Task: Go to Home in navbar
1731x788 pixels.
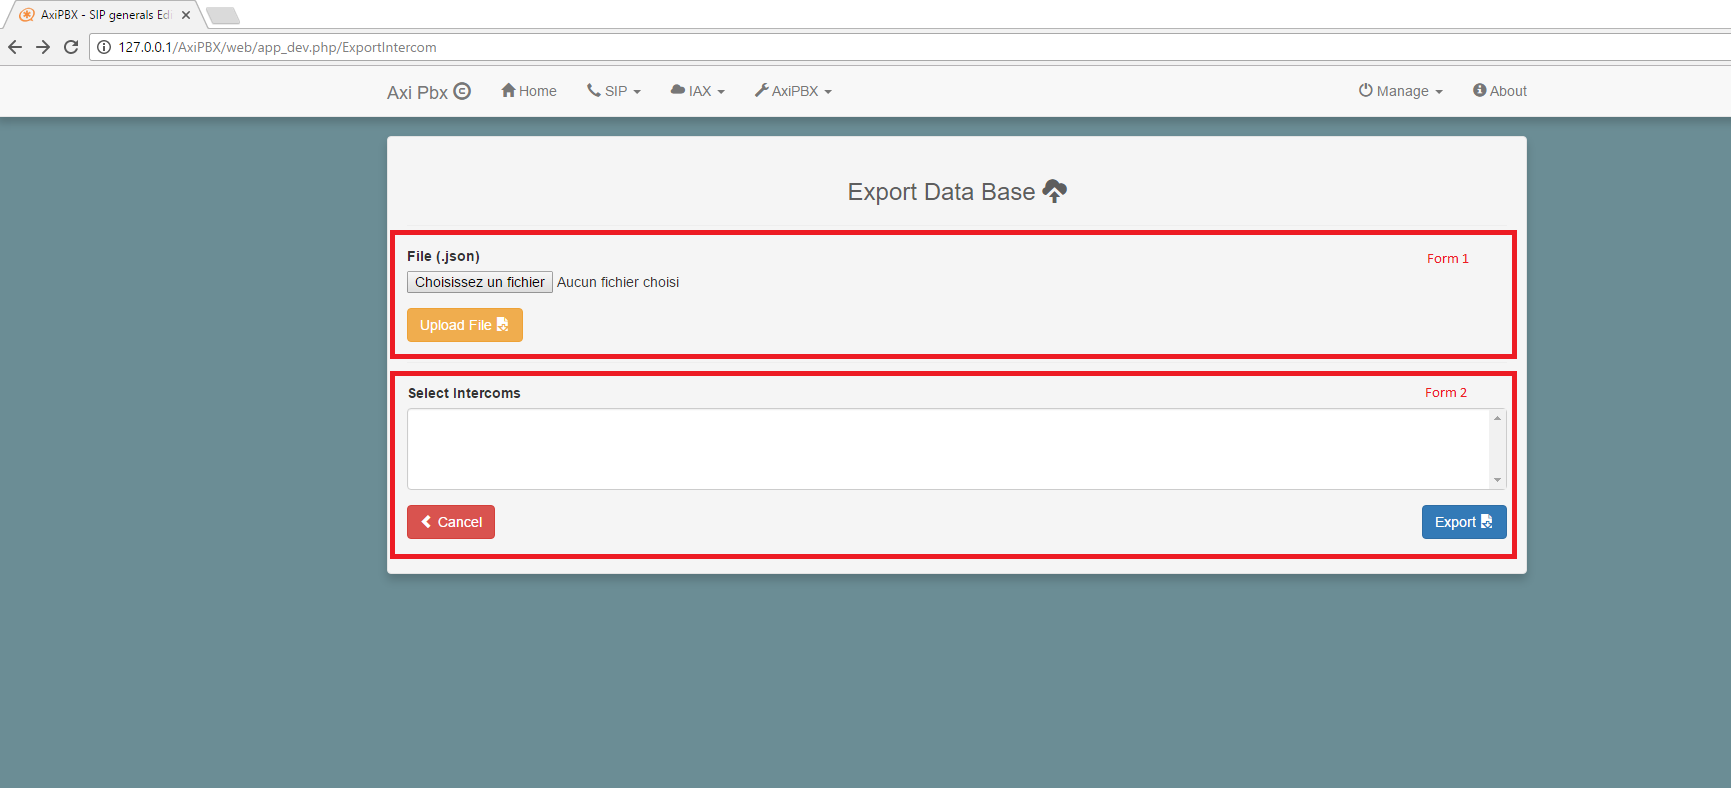Action: pyautogui.click(x=529, y=91)
